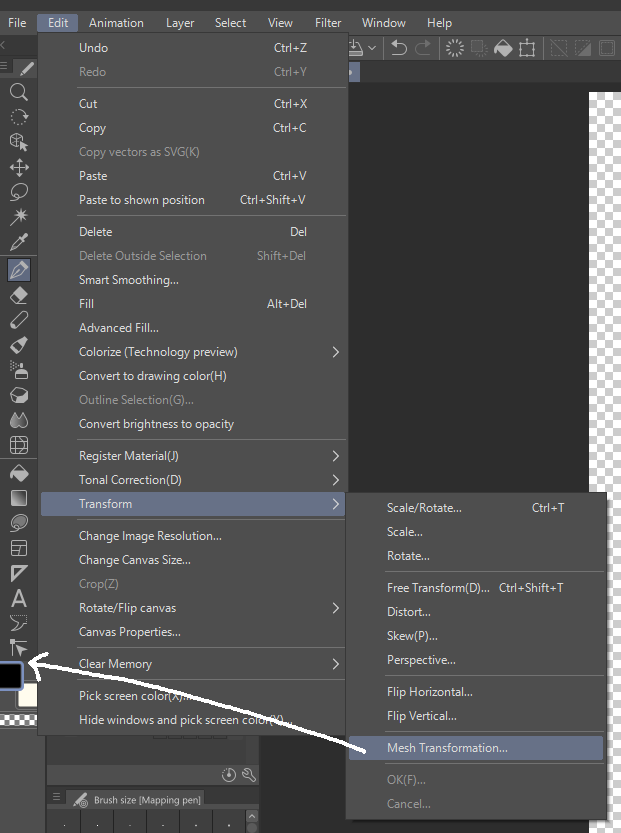Screen dimensions: 621x833
Task: Open the Layer menu
Action: click(x=180, y=23)
